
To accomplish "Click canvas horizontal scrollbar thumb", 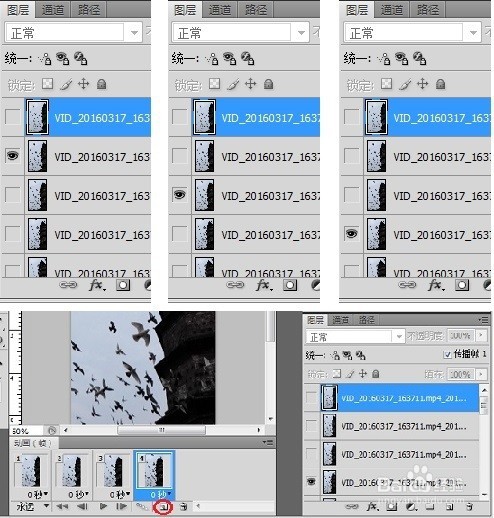I will coord(162,430).
